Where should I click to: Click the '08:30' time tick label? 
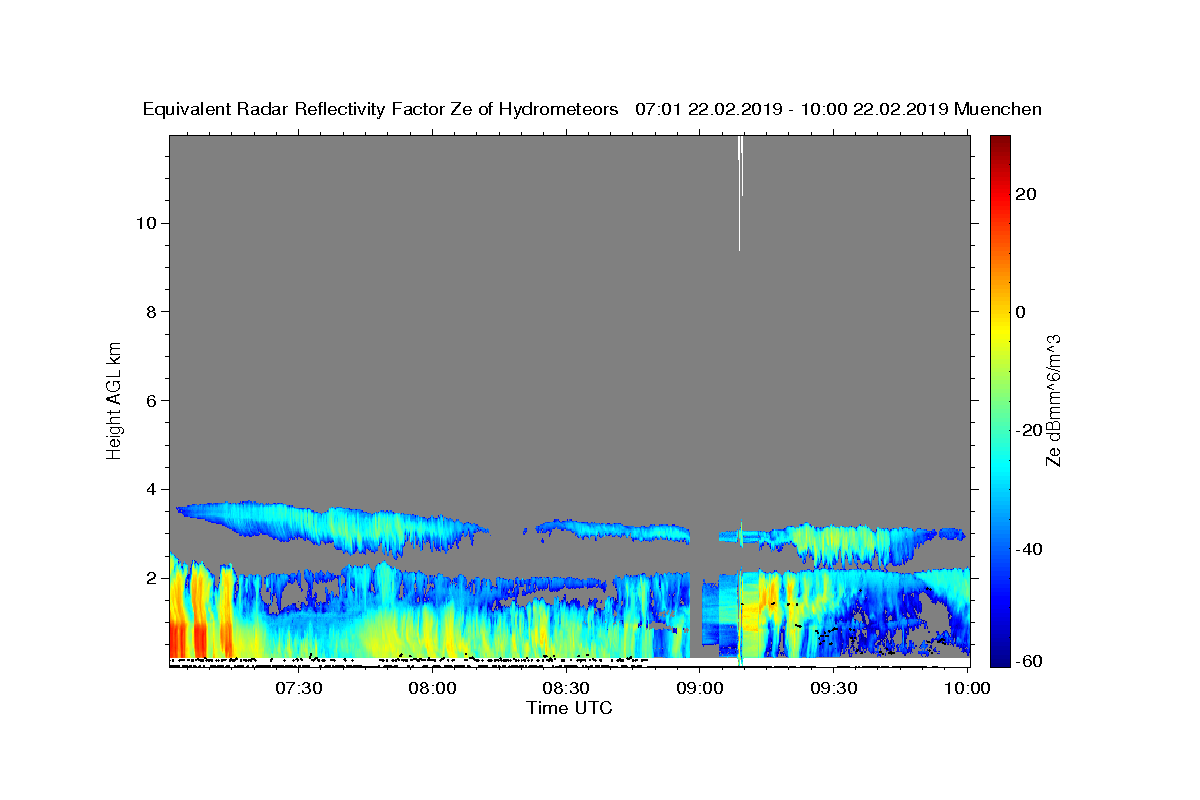click(x=566, y=688)
